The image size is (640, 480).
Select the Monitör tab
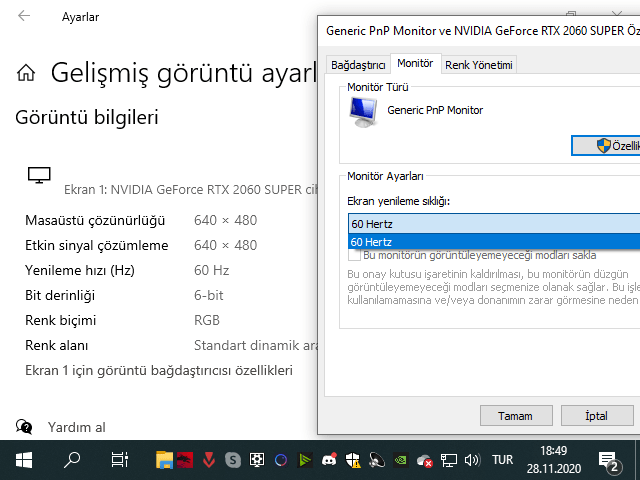(415, 64)
